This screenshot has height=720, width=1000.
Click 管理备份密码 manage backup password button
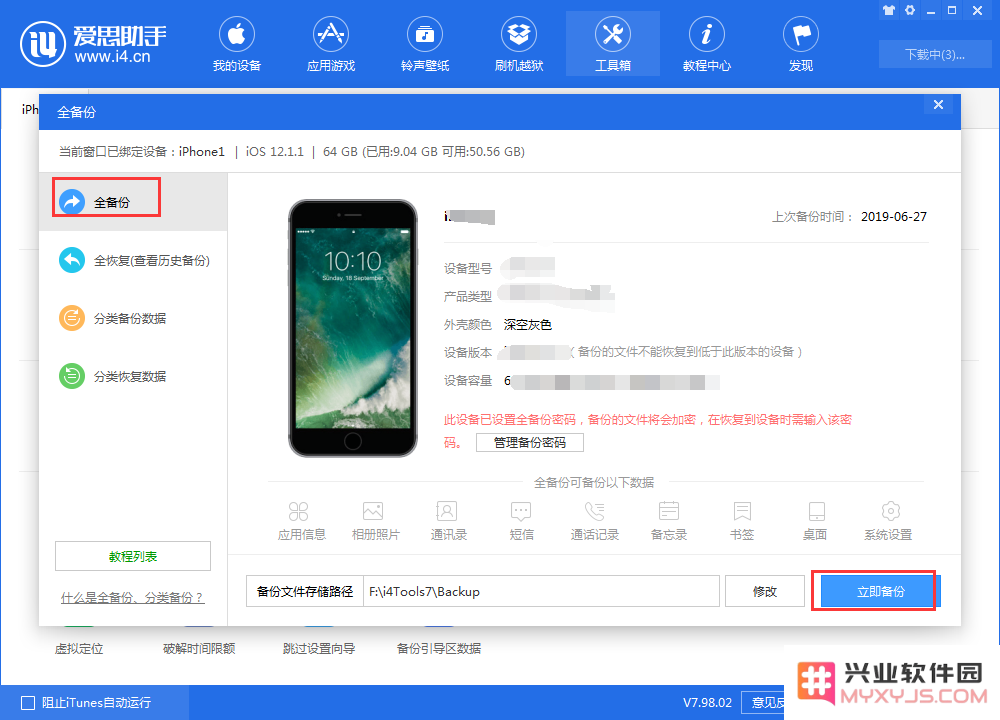point(529,443)
